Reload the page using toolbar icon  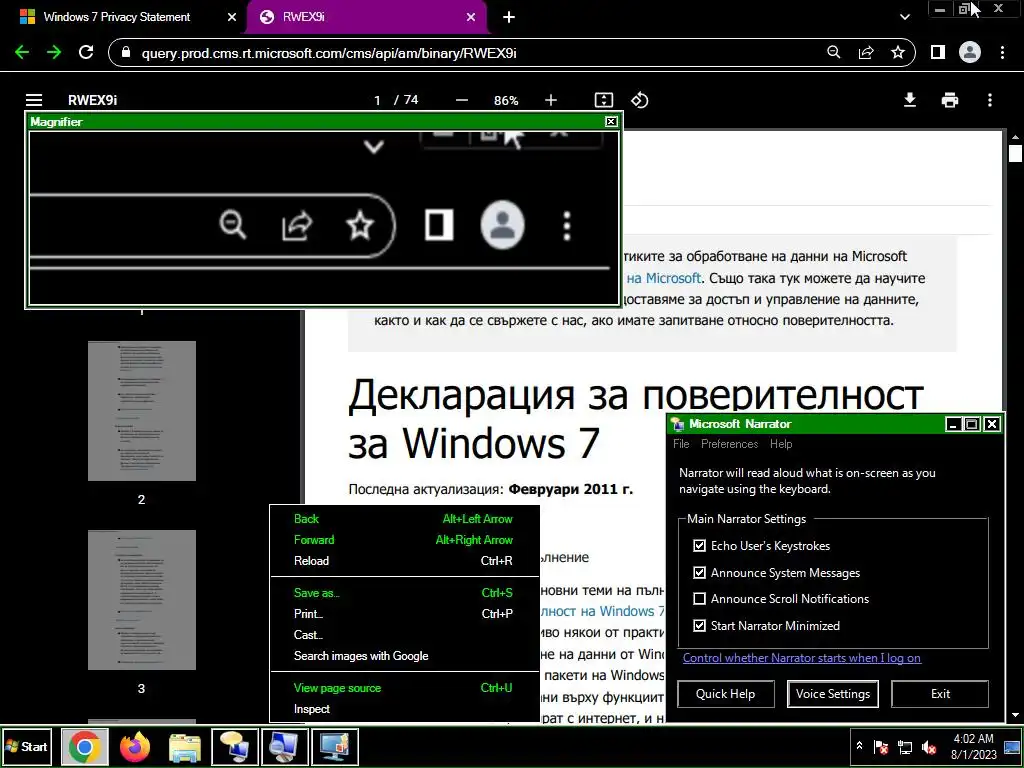coord(86,52)
